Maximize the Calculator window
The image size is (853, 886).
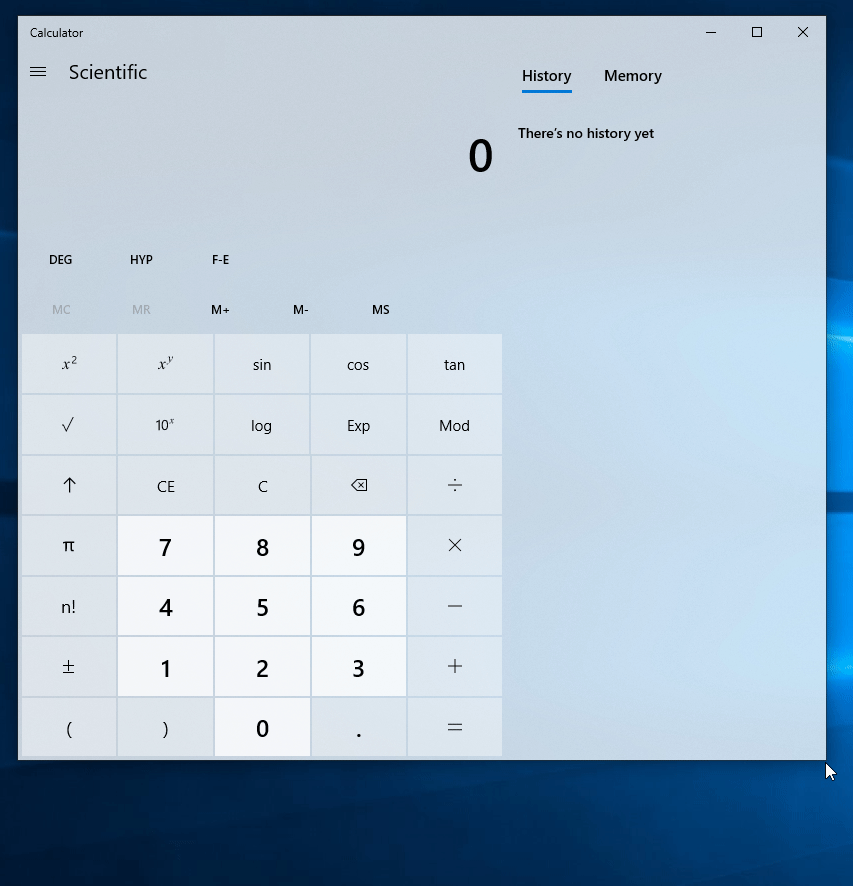click(757, 32)
